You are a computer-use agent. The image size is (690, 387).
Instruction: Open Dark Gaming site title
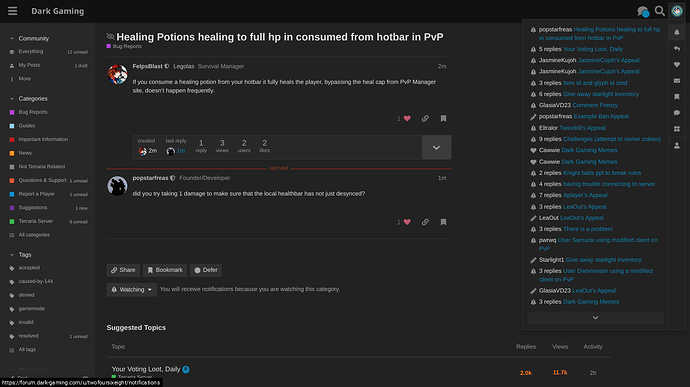coord(58,11)
